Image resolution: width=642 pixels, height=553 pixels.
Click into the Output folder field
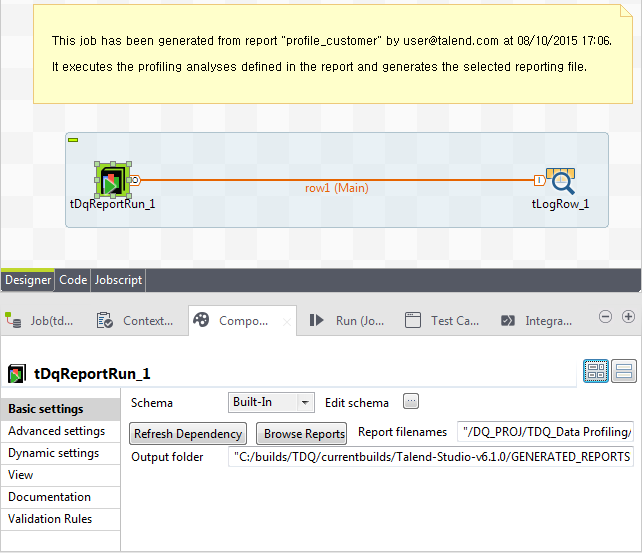[431, 457]
